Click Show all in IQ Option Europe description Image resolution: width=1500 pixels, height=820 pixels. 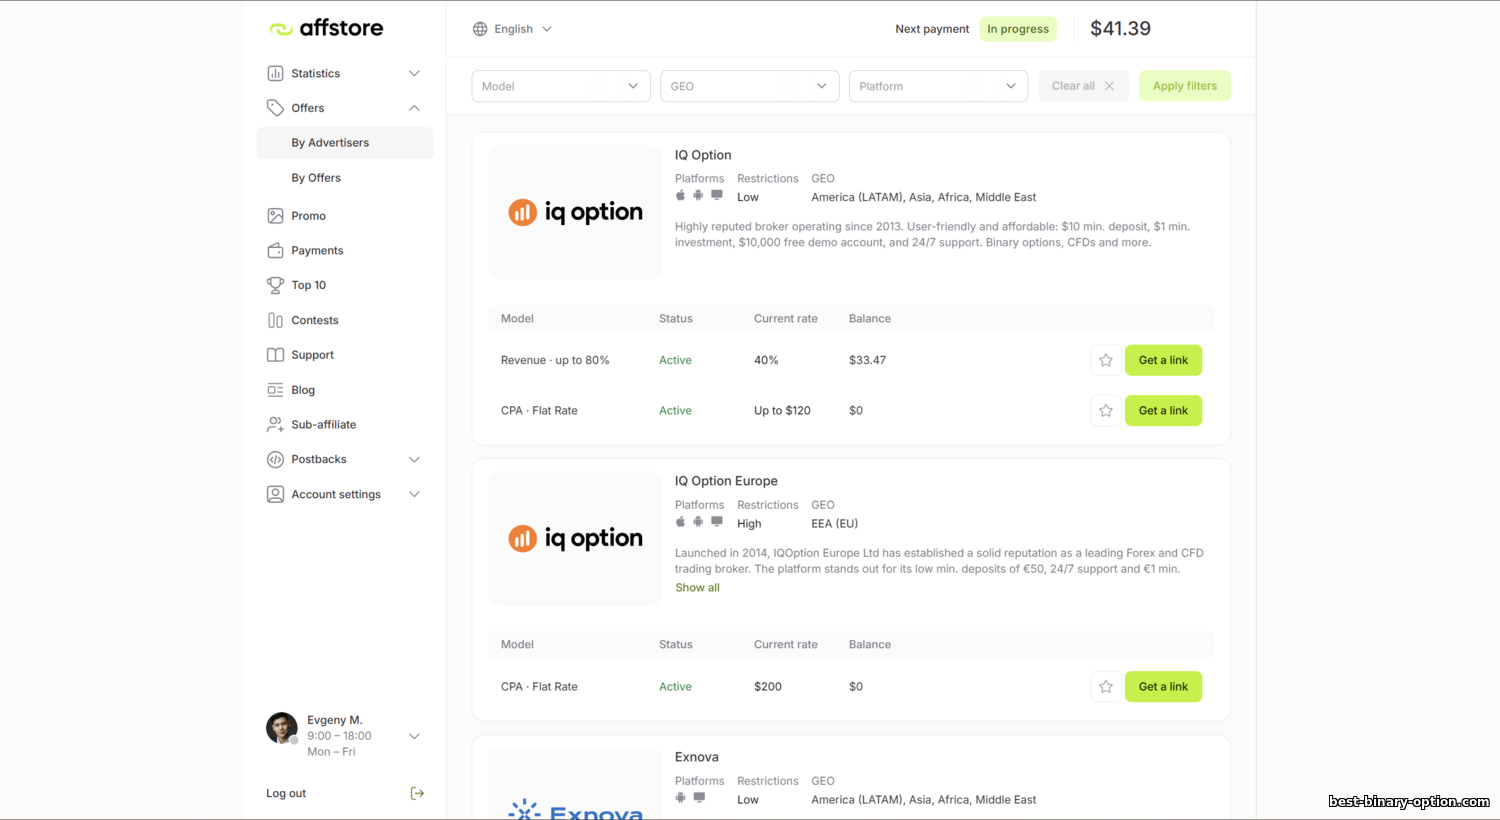697,587
